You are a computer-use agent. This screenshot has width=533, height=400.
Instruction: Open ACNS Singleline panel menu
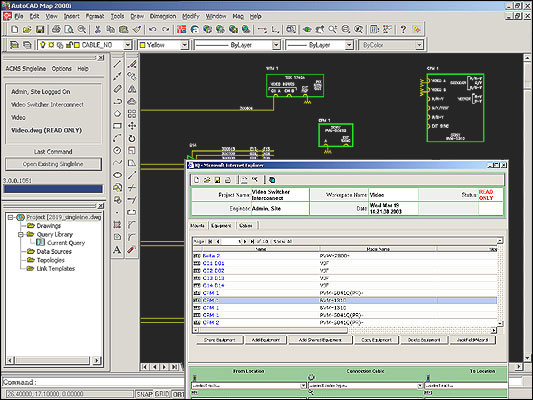point(25,69)
